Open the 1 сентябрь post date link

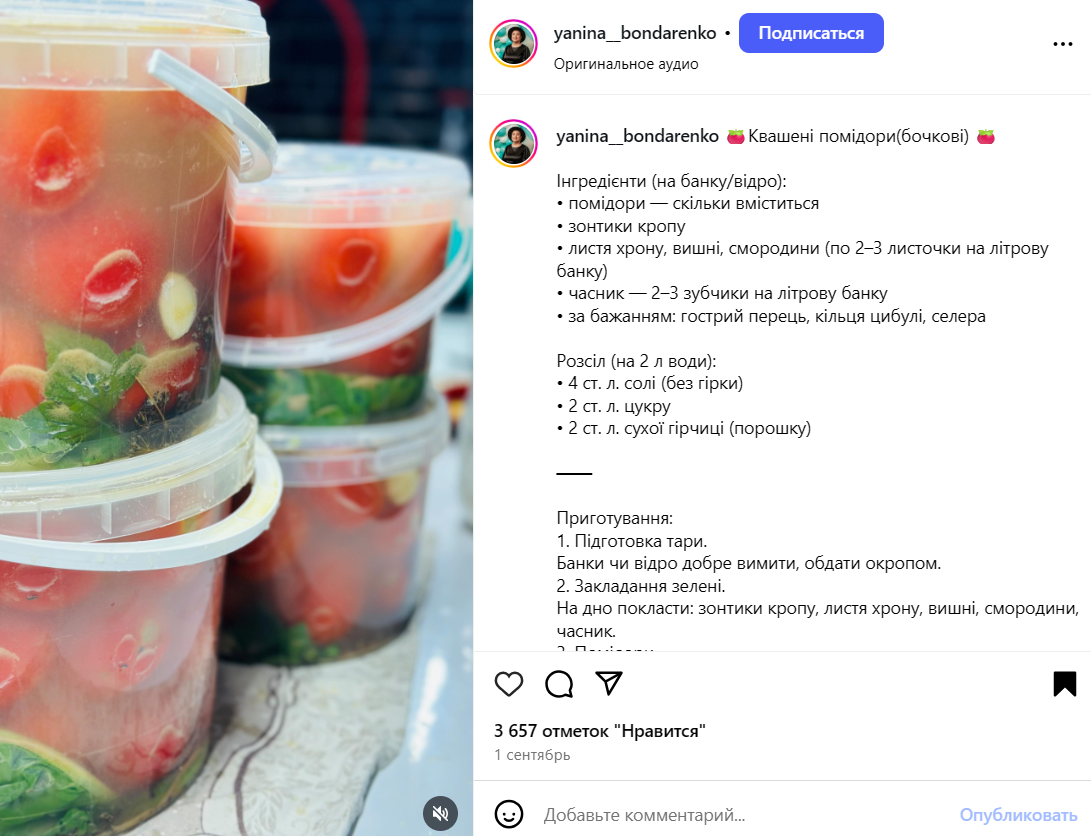point(532,755)
